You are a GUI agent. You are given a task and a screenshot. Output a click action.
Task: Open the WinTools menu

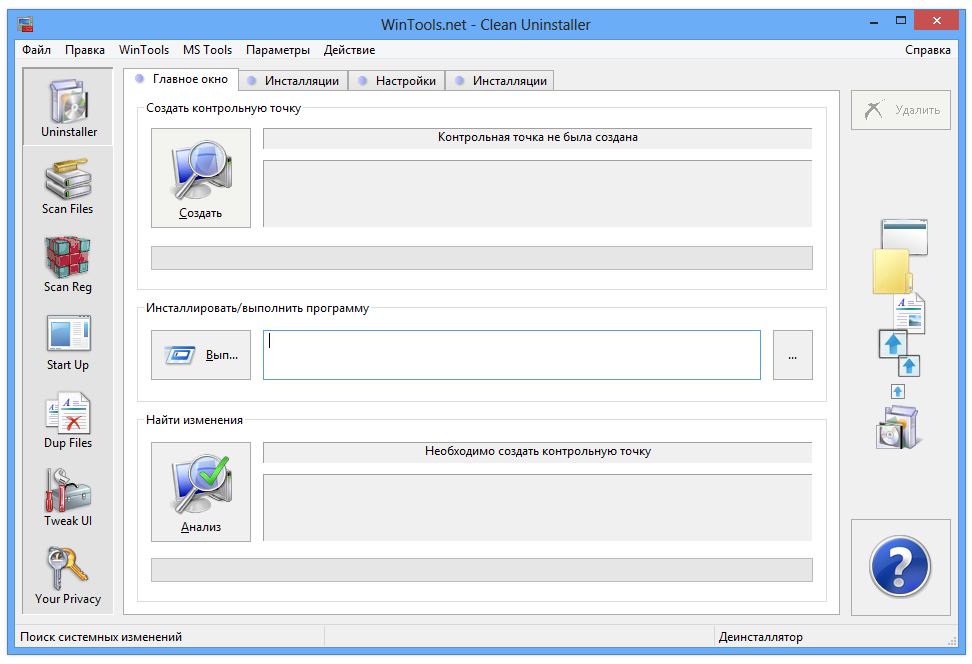[144, 50]
